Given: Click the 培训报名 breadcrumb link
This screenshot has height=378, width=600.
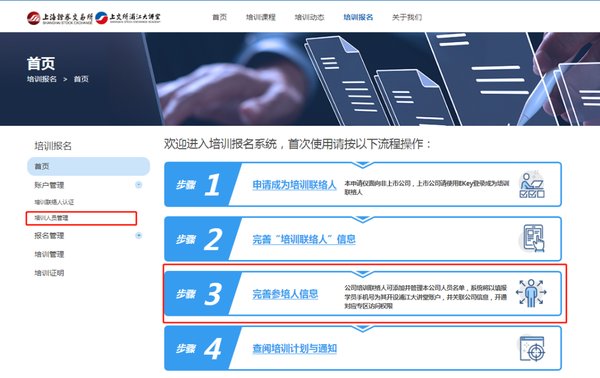Looking at the screenshot, I should point(42,79).
